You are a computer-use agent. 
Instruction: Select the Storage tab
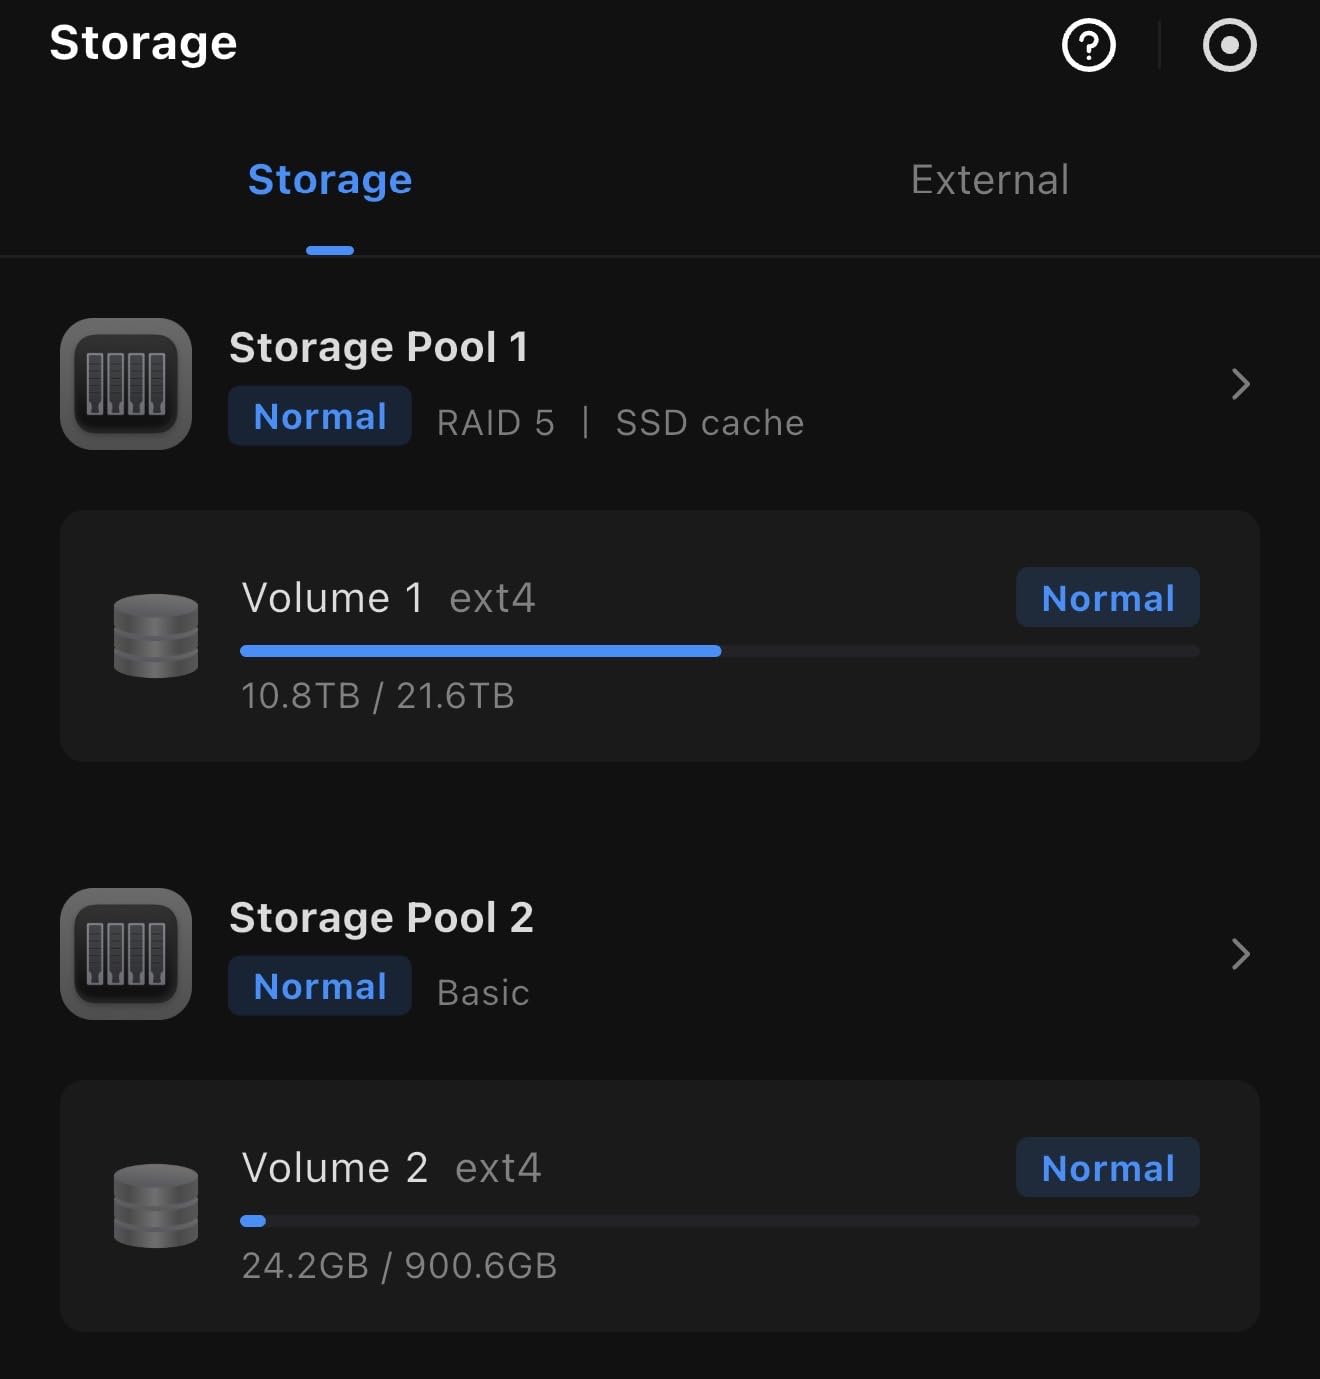[x=330, y=180]
